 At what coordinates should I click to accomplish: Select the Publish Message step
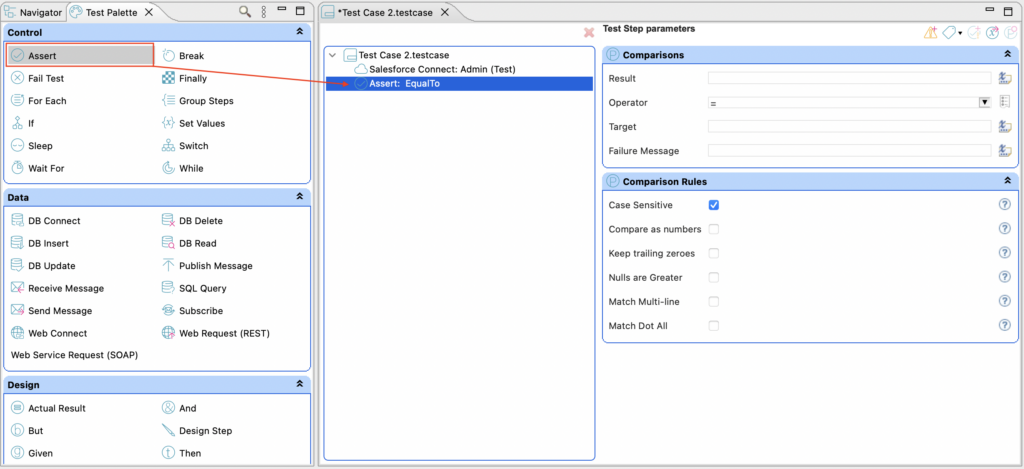point(207,266)
